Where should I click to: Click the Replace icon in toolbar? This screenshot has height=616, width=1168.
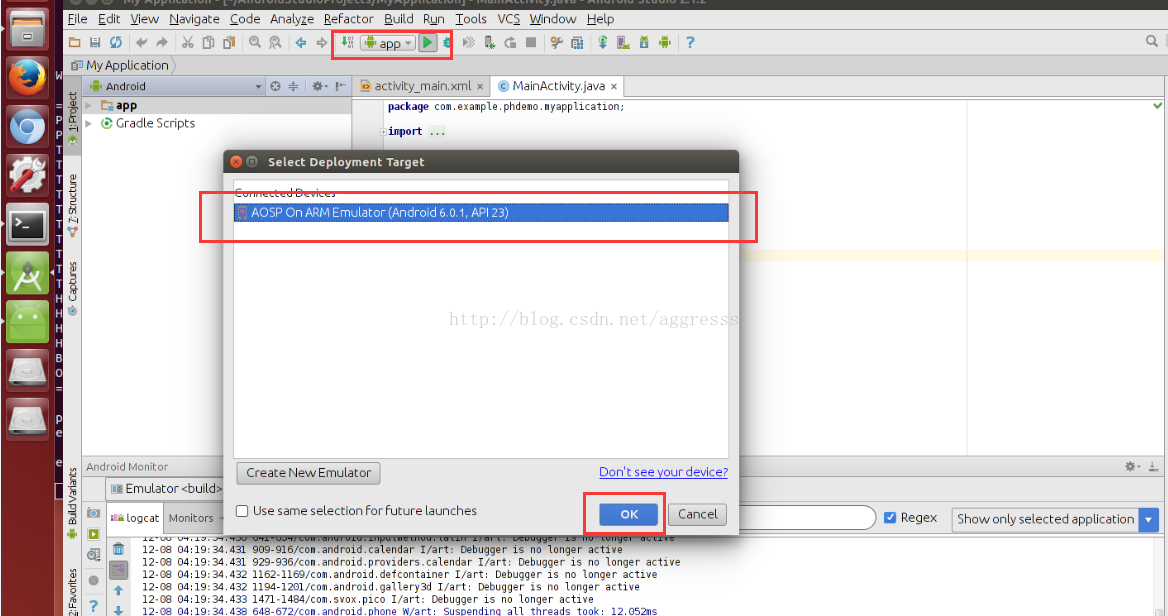coord(276,42)
